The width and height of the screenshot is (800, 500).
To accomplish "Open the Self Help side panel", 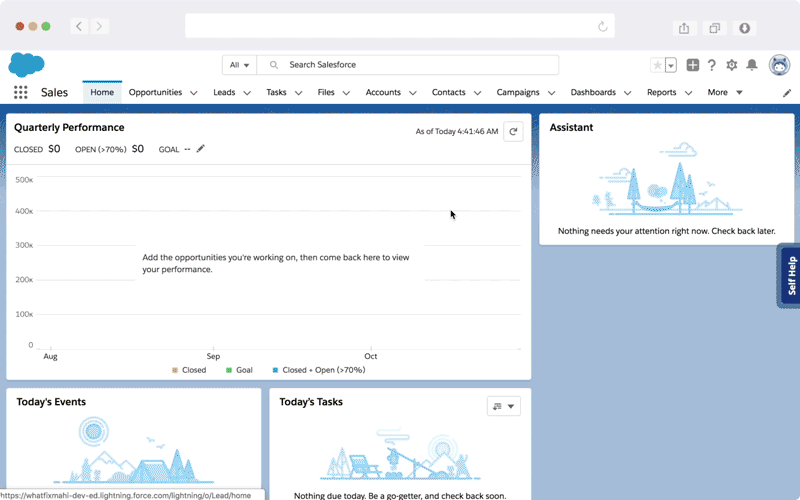I will point(790,276).
